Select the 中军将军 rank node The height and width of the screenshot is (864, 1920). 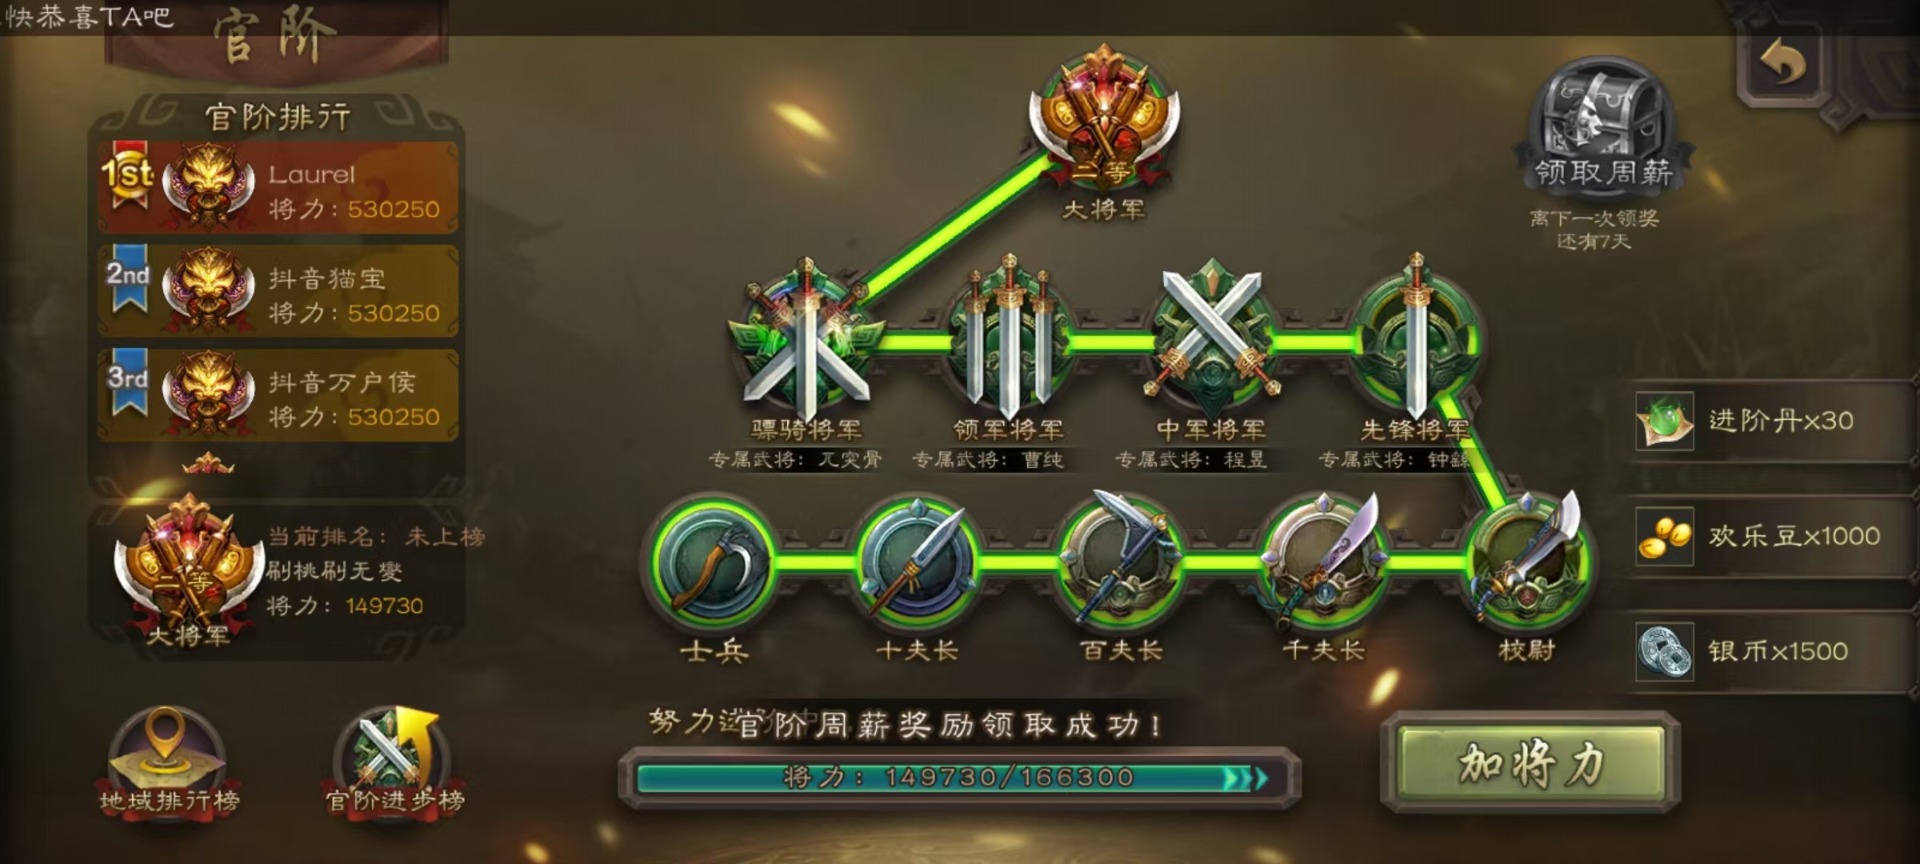pyautogui.click(x=1211, y=340)
